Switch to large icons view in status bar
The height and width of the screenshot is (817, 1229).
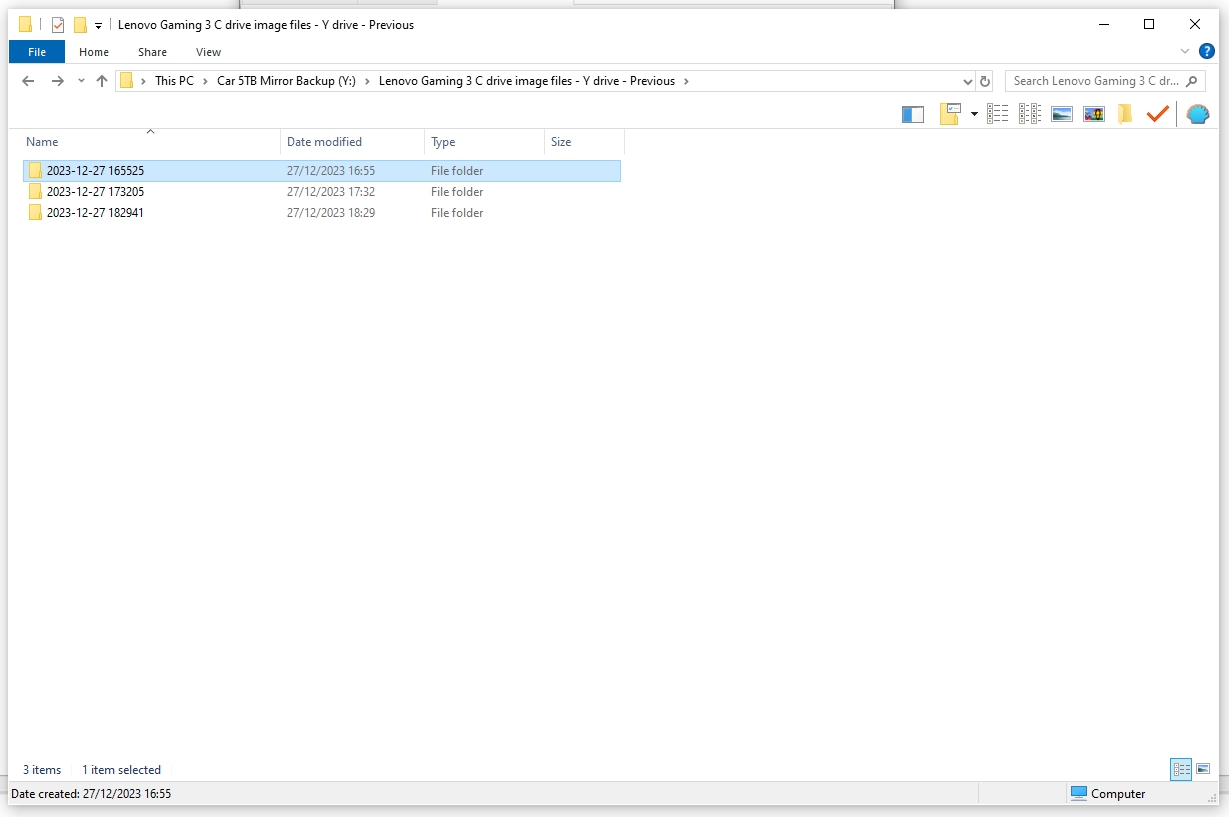(1203, 769)
